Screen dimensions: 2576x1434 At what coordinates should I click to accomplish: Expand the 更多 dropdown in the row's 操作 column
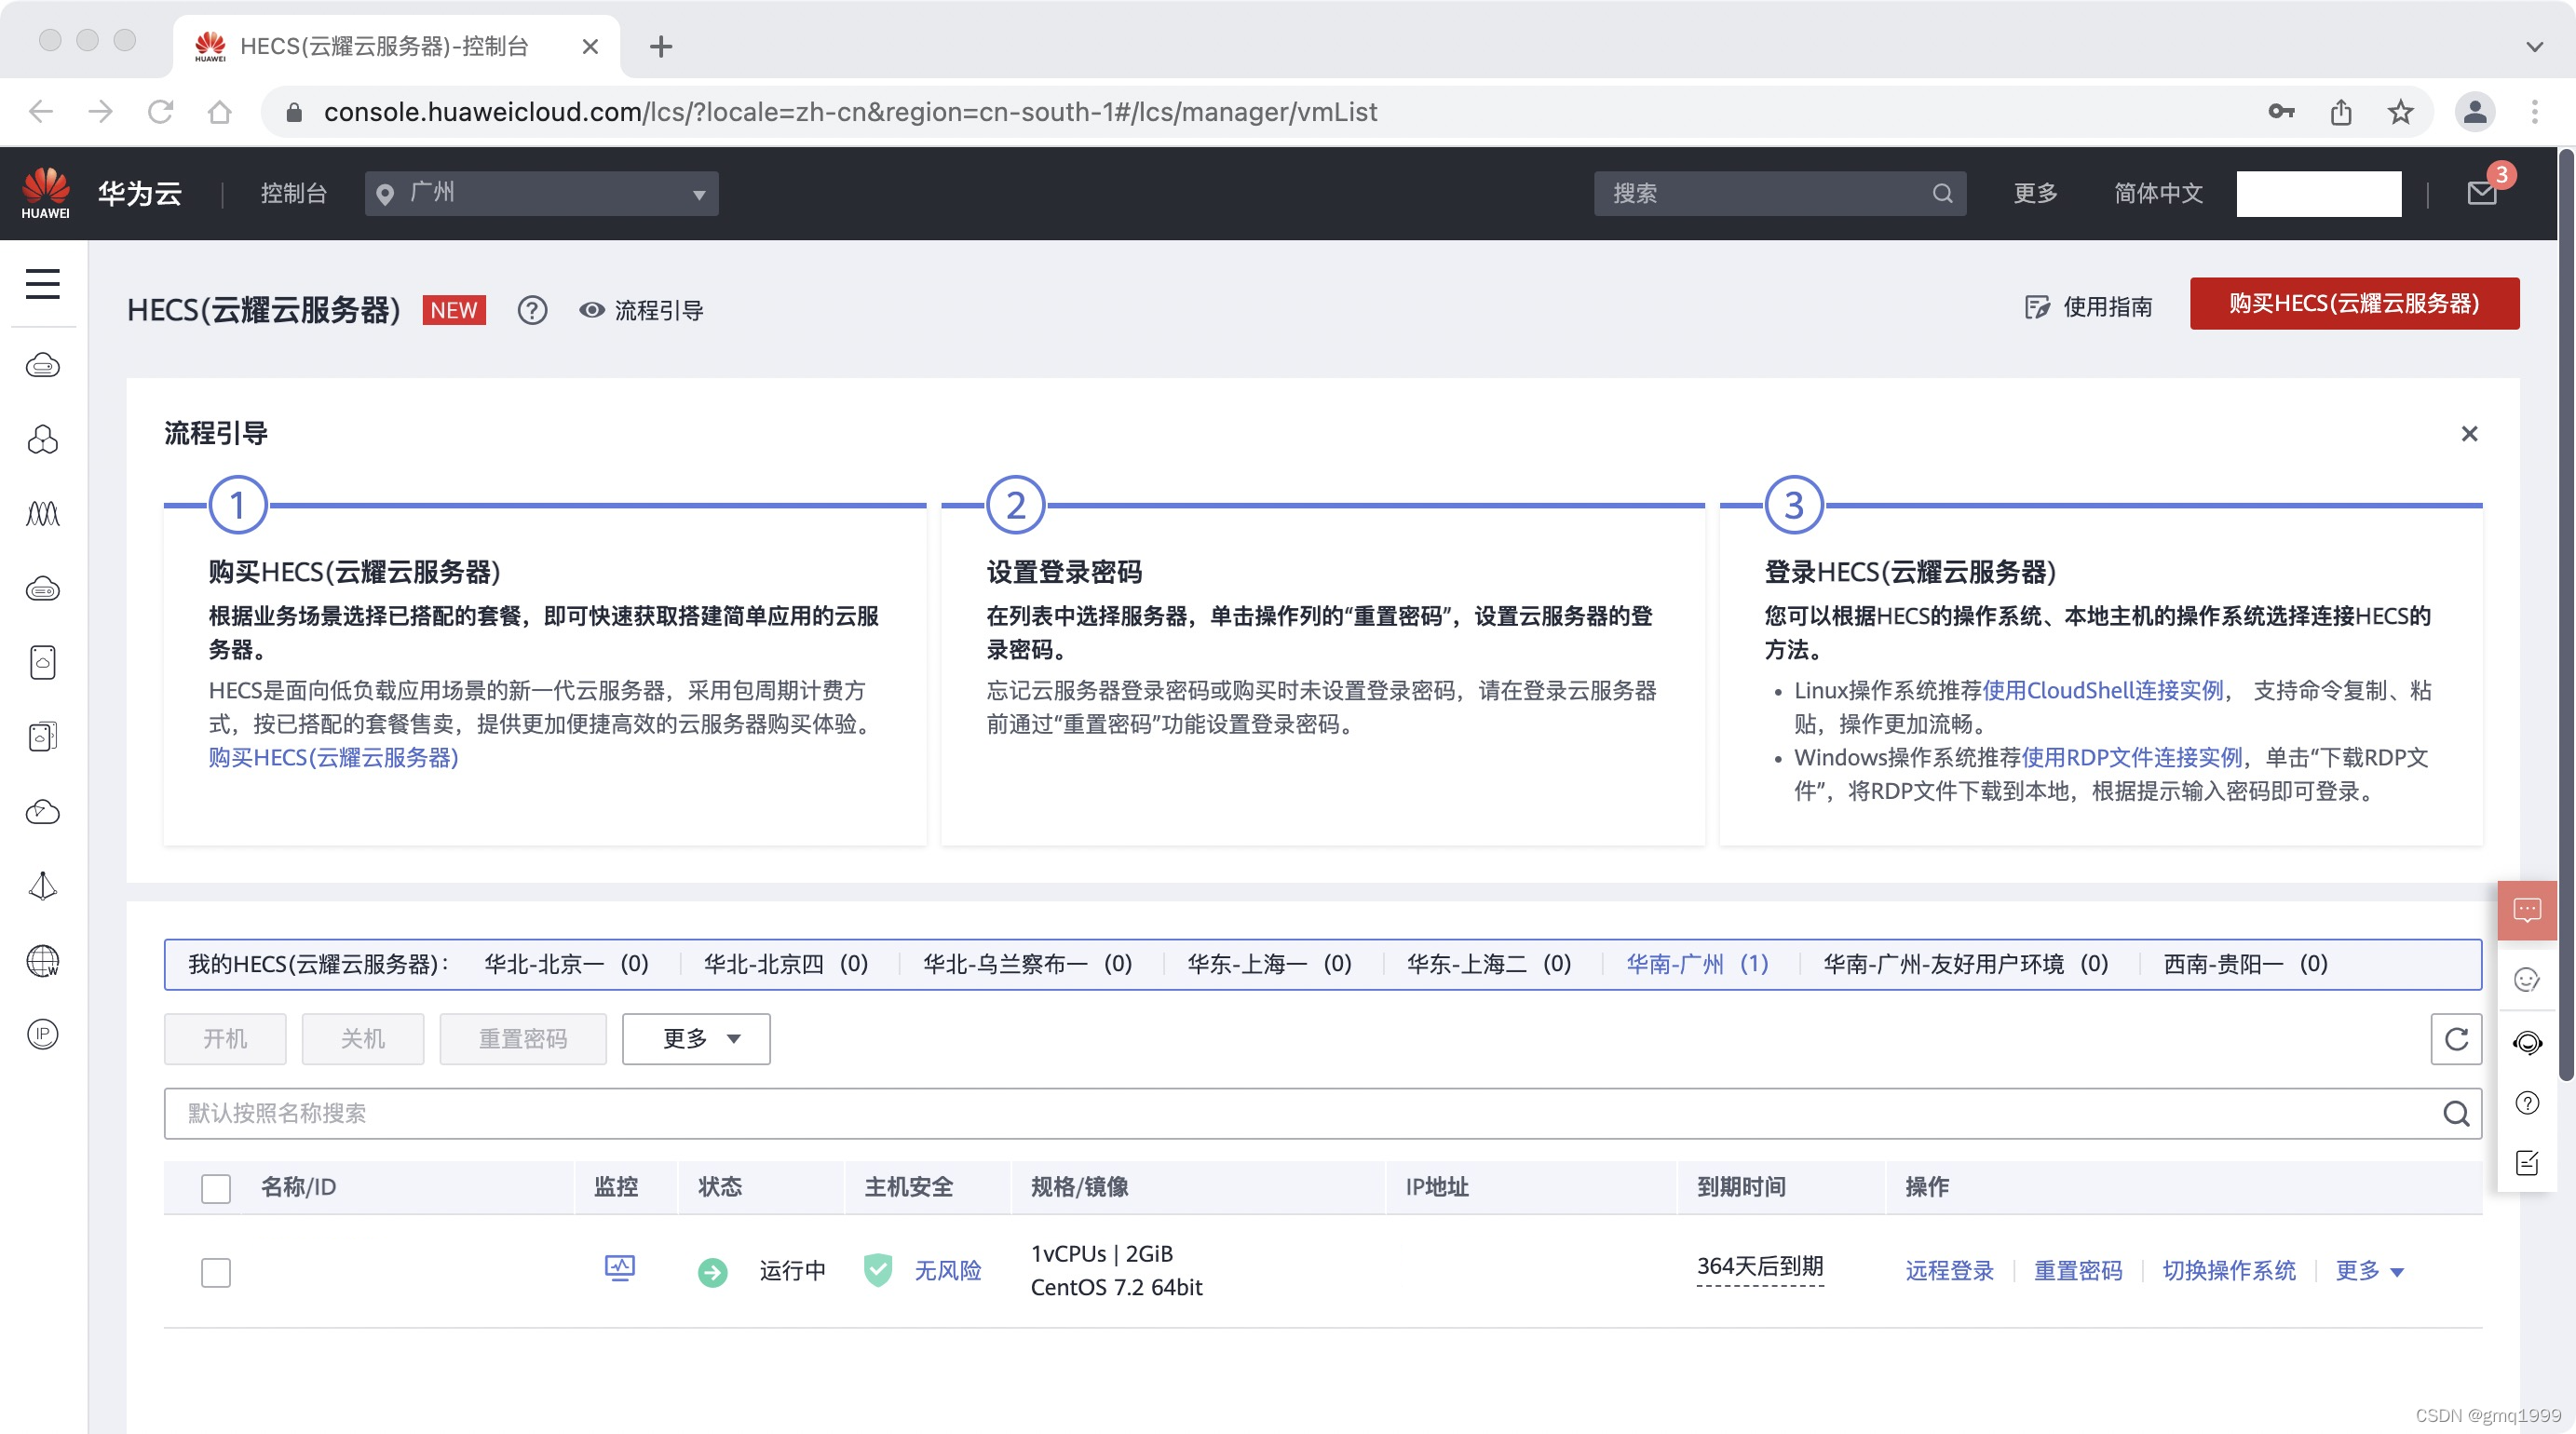(2368, 1270)
